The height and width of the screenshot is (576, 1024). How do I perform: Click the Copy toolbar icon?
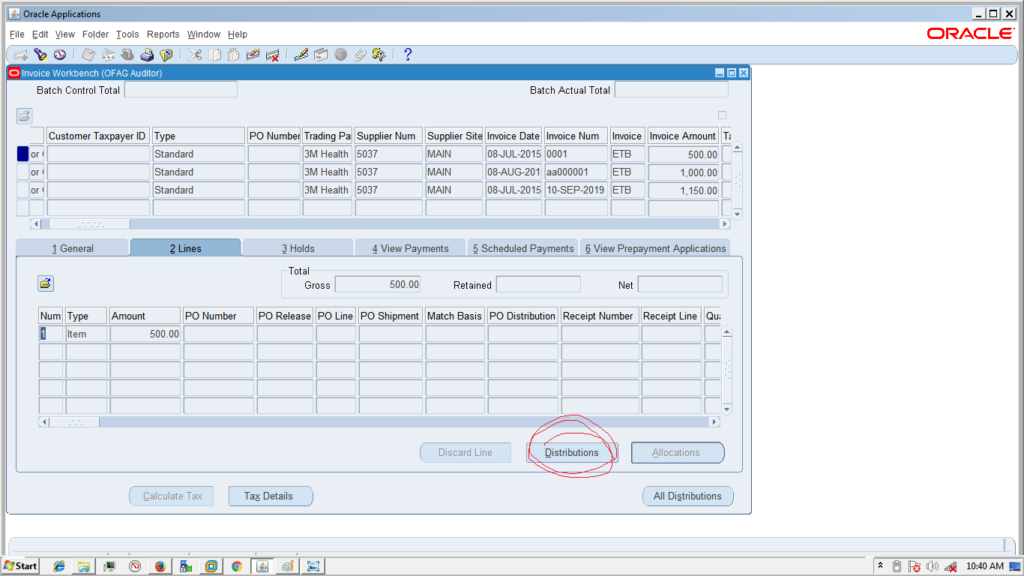point(214,55)
